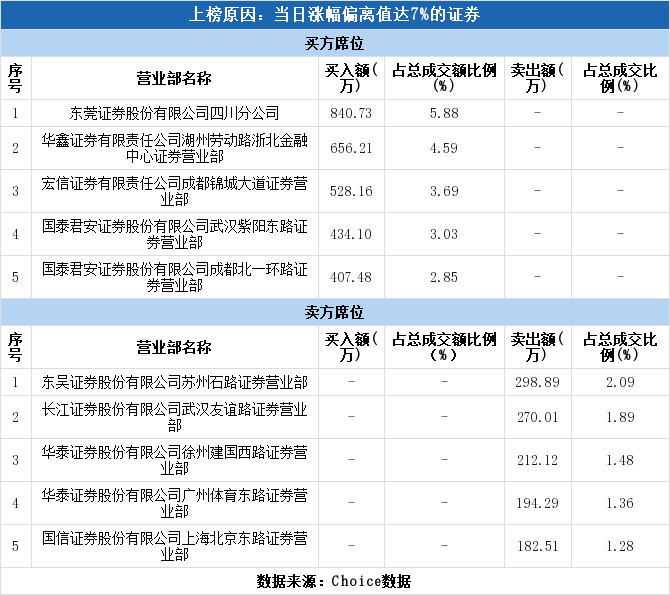
Task: Select sell amount 212.12
Action: click(x=538, y=460)
